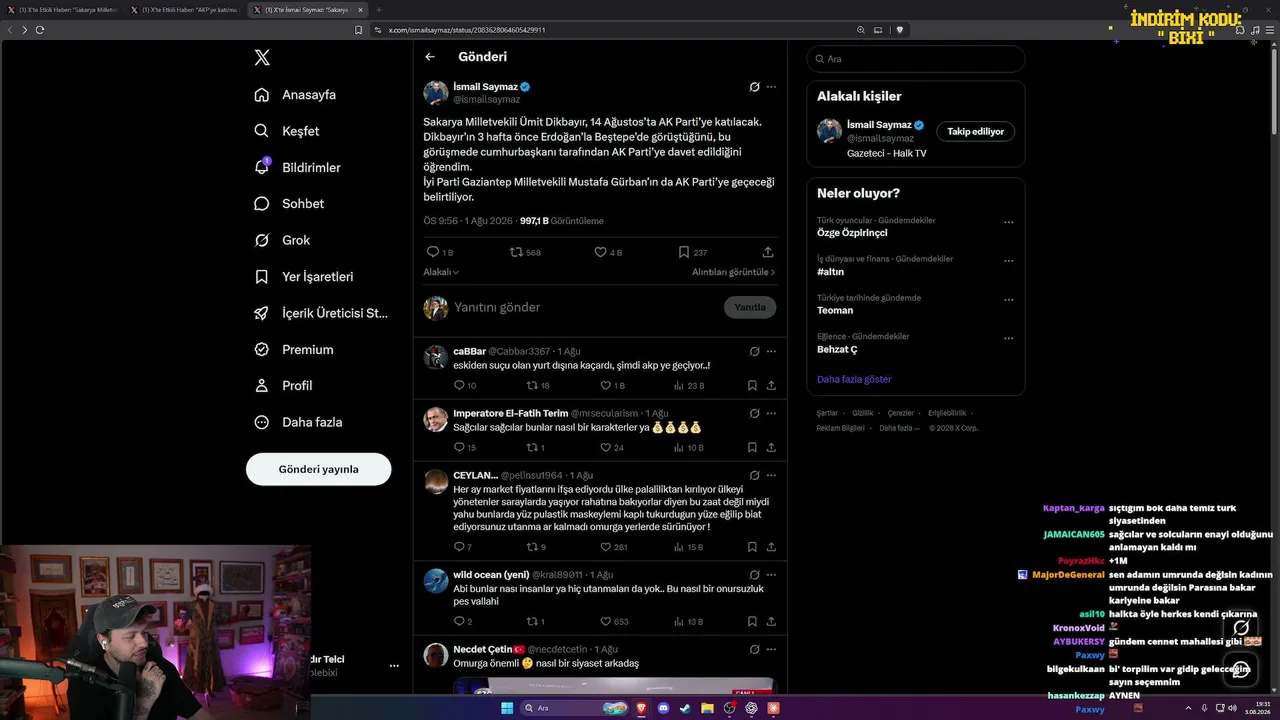Open Yer İşaretleri bookmarks
The height and width of the screenshot is (720, 1280).
point(304,277)
